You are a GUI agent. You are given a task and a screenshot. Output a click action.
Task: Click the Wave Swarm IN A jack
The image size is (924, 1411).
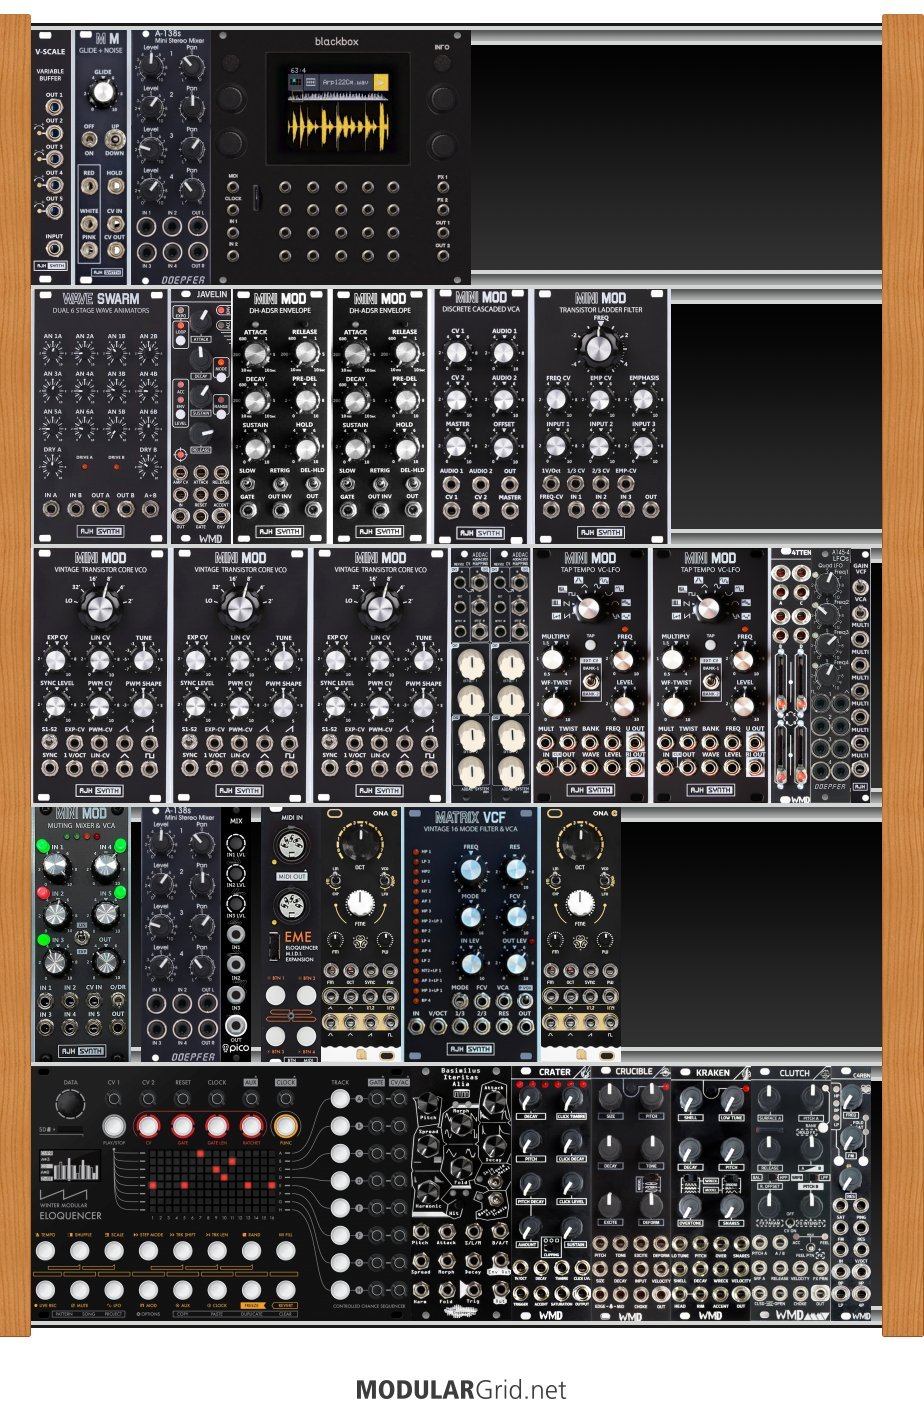point(51,509)
